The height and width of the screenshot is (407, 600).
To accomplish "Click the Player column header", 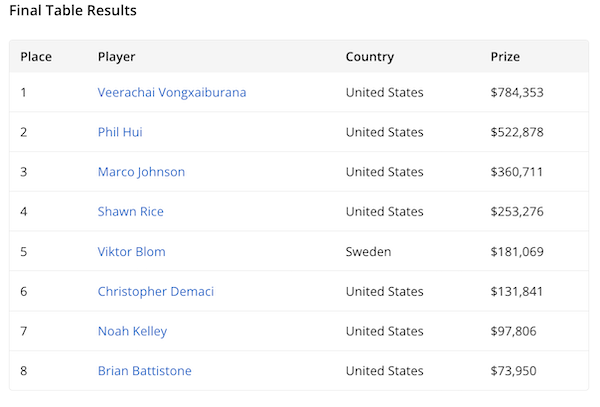I will coord(116,57).
